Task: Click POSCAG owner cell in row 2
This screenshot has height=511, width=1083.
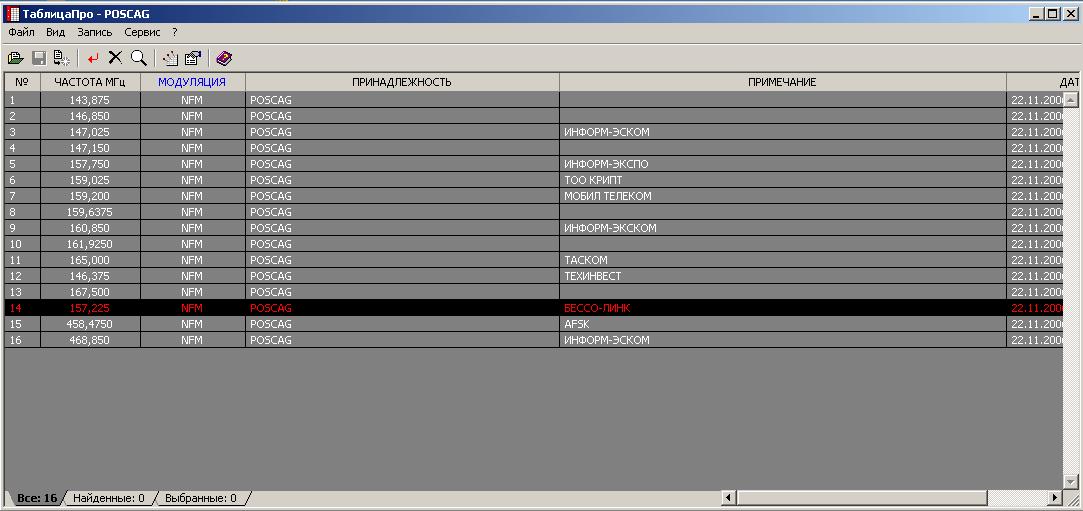Action: [x=402, y=116]
